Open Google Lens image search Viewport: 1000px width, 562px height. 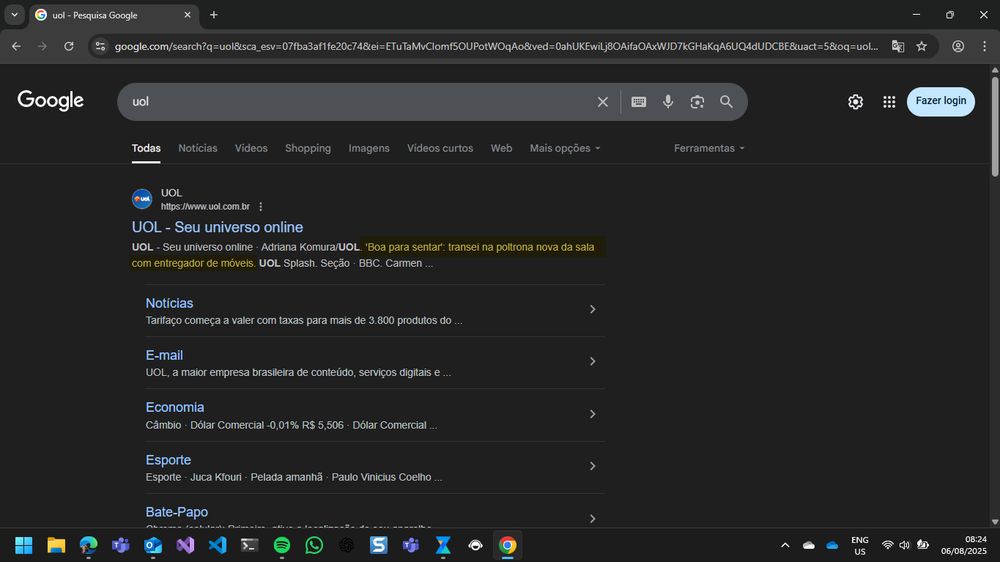[697, 101]
